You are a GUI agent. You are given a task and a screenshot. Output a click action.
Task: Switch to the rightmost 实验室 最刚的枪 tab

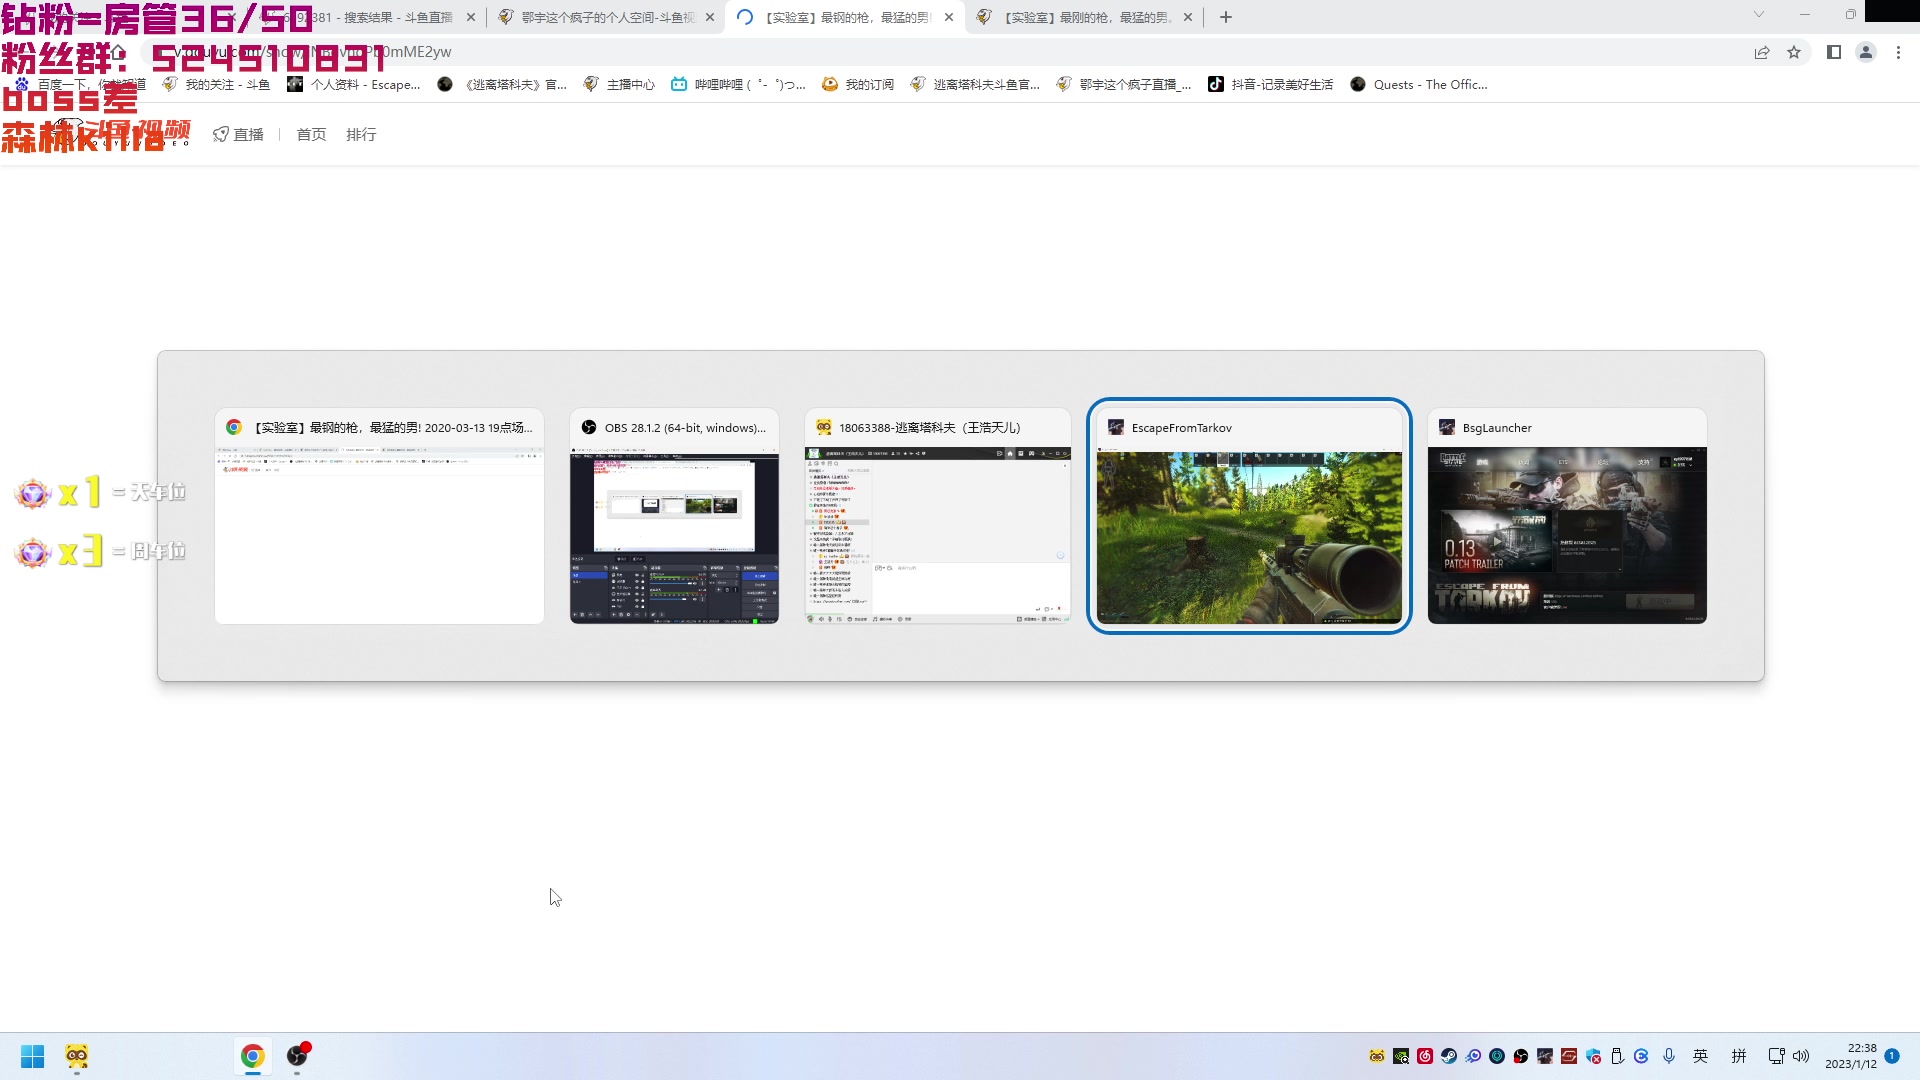[x=1085, y=17]
